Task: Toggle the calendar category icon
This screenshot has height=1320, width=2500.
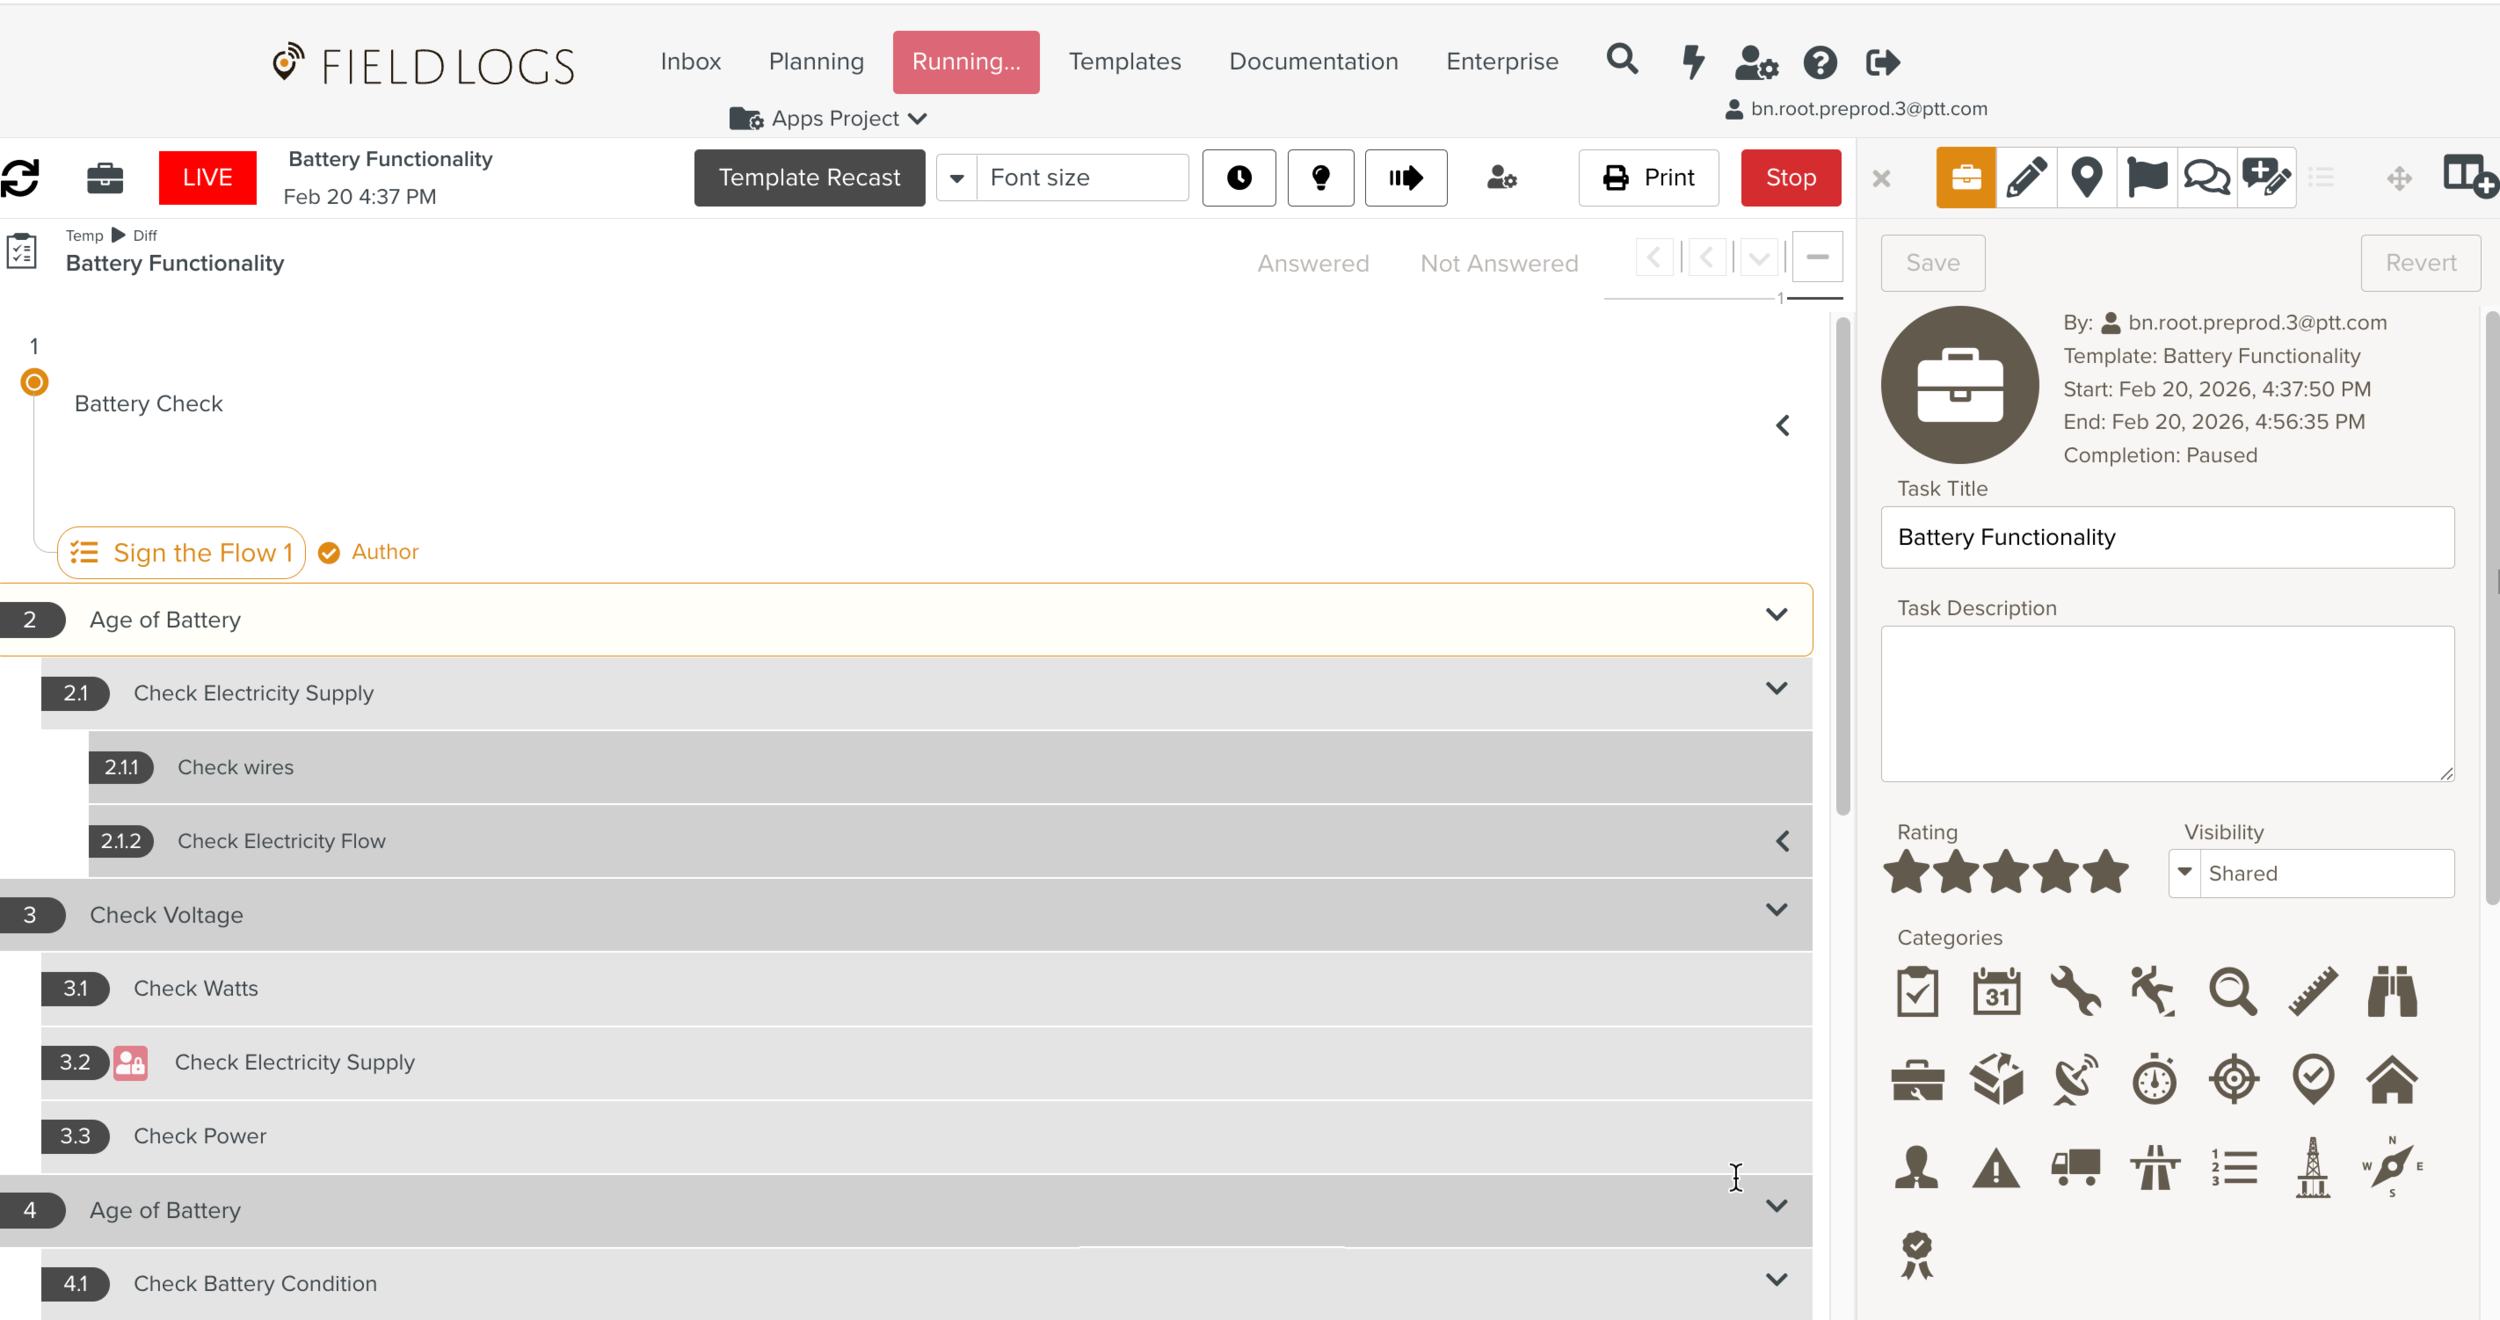Action: (x=1996, y=992)
